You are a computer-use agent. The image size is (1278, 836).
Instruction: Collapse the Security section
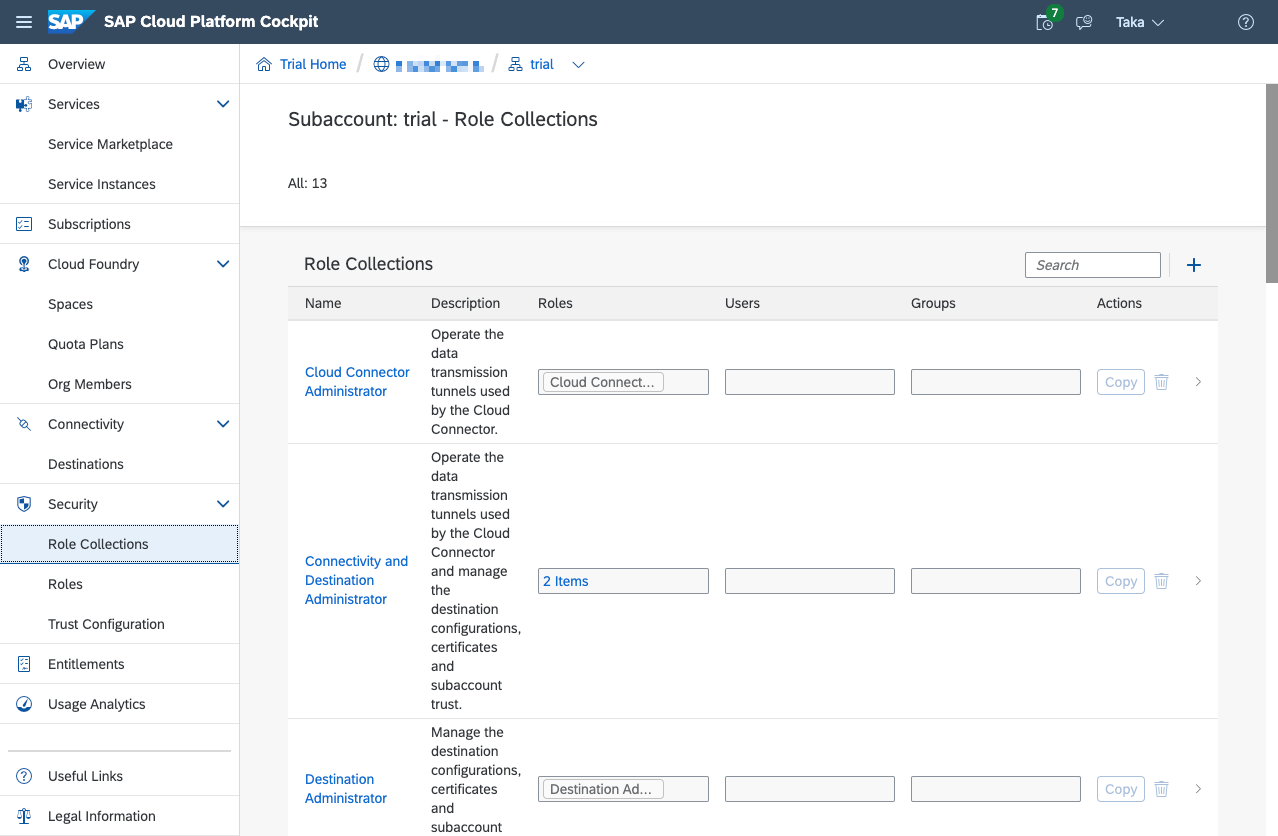point(223,504)
